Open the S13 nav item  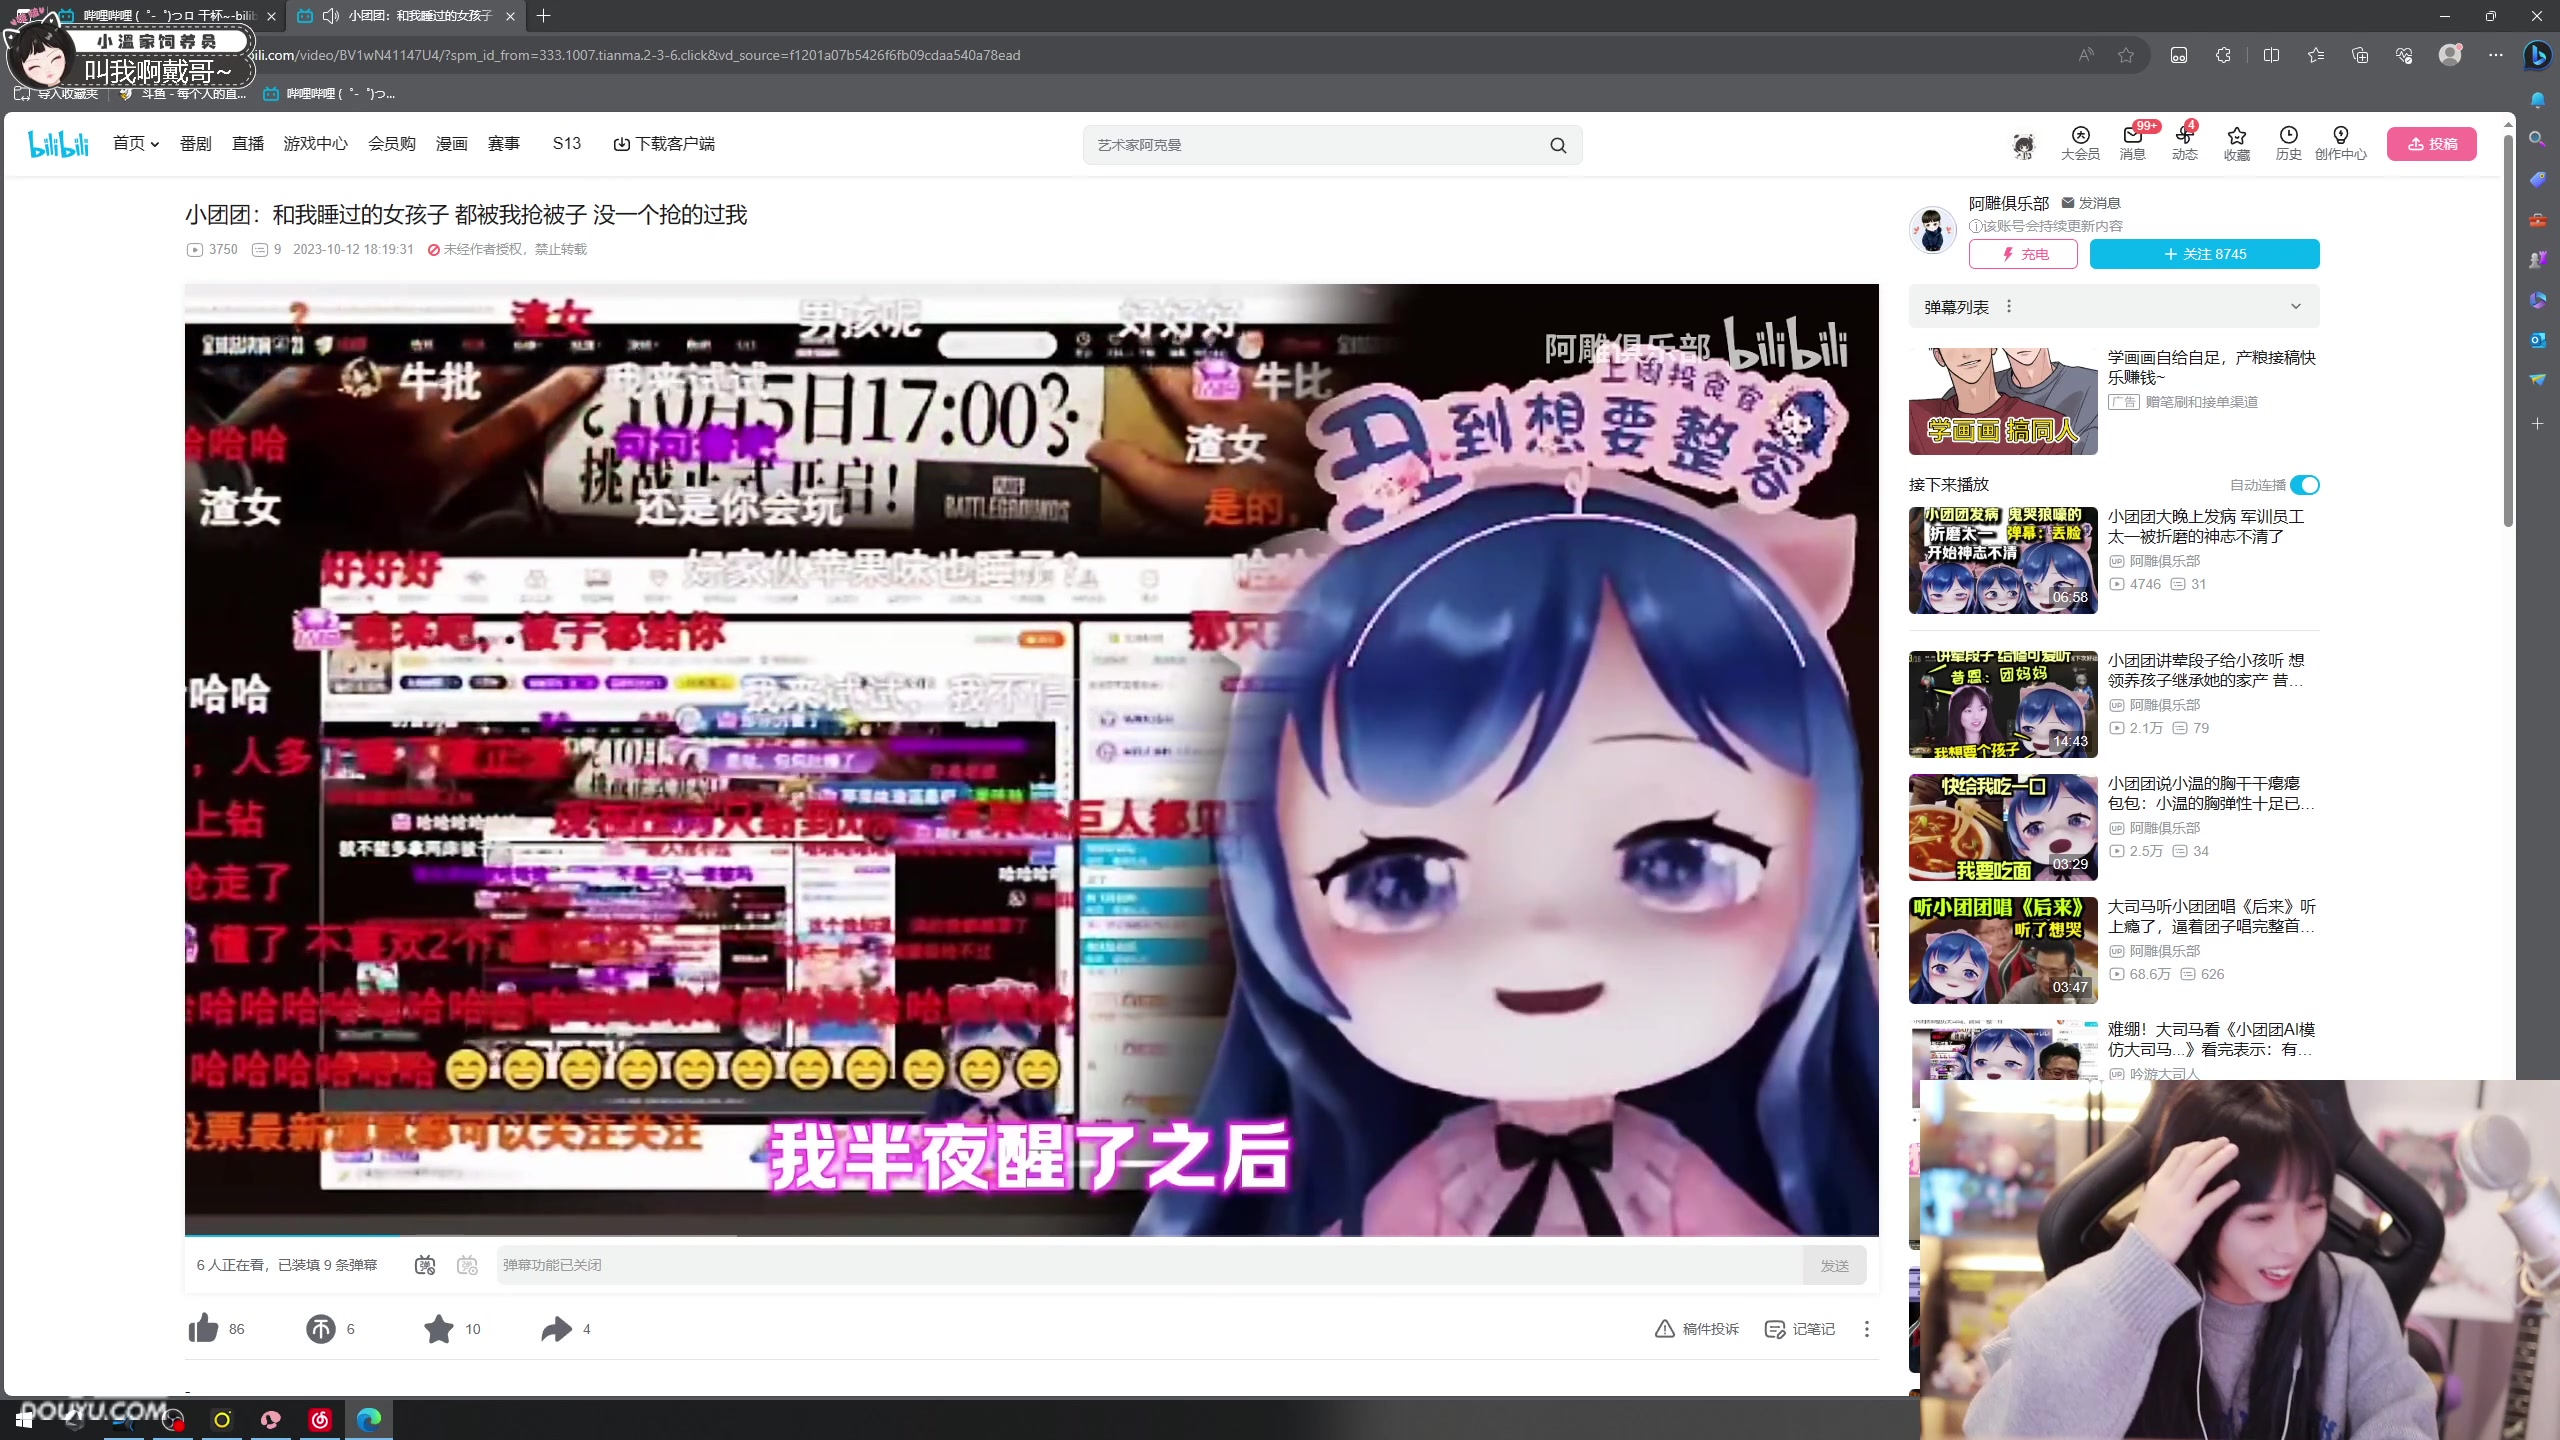[x=566, y=144]
